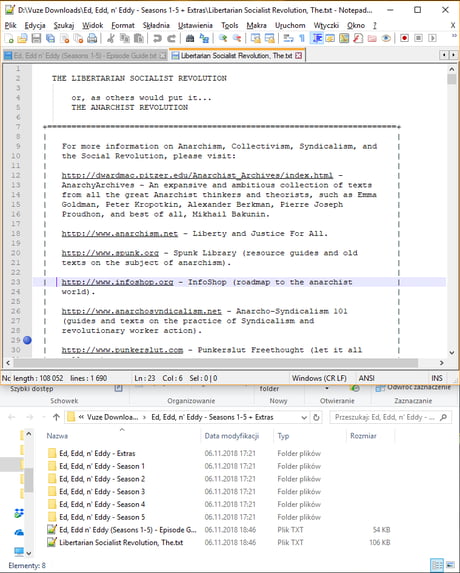Click the Open file toolbar icon
Screen dimensions: 460x573
(23, 38)
